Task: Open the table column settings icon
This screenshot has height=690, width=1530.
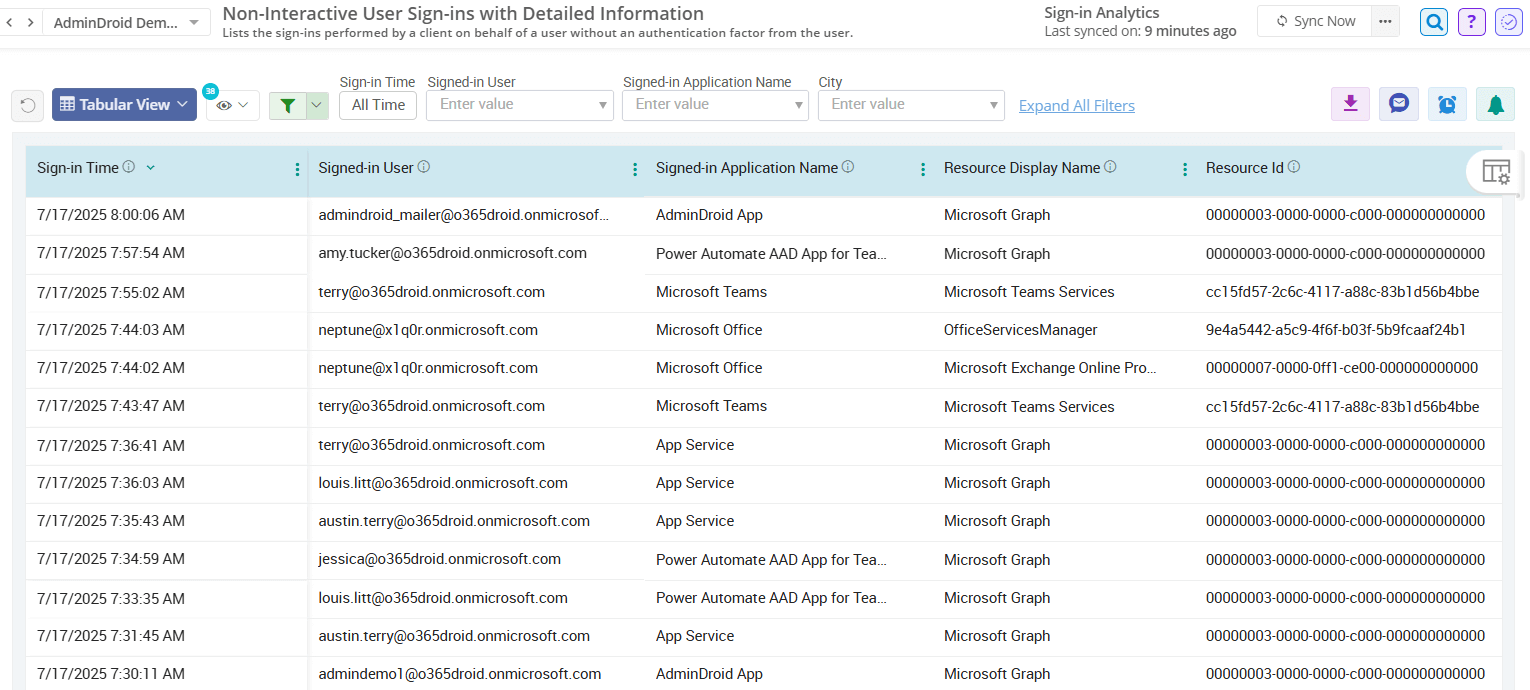Action: pyautogui.click(x=1496, y=172)
